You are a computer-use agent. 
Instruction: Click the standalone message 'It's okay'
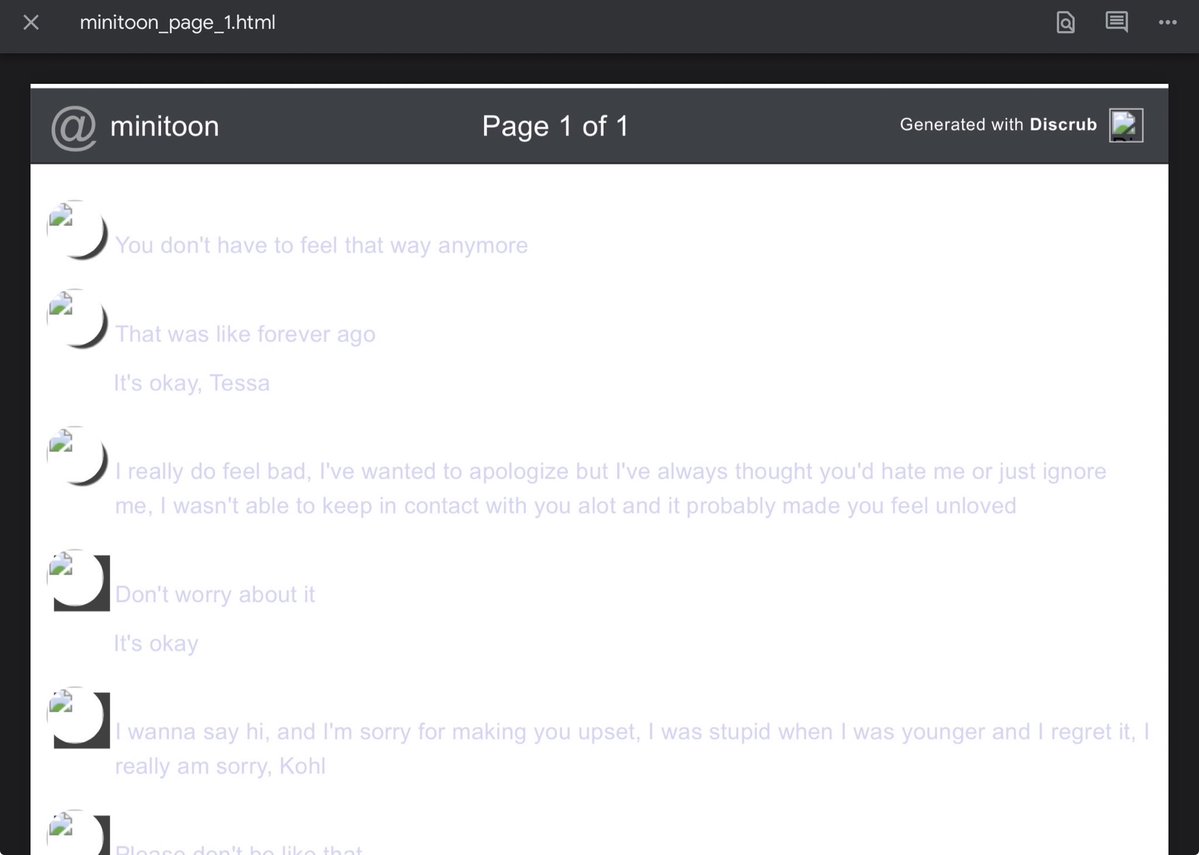coord(156,644)
